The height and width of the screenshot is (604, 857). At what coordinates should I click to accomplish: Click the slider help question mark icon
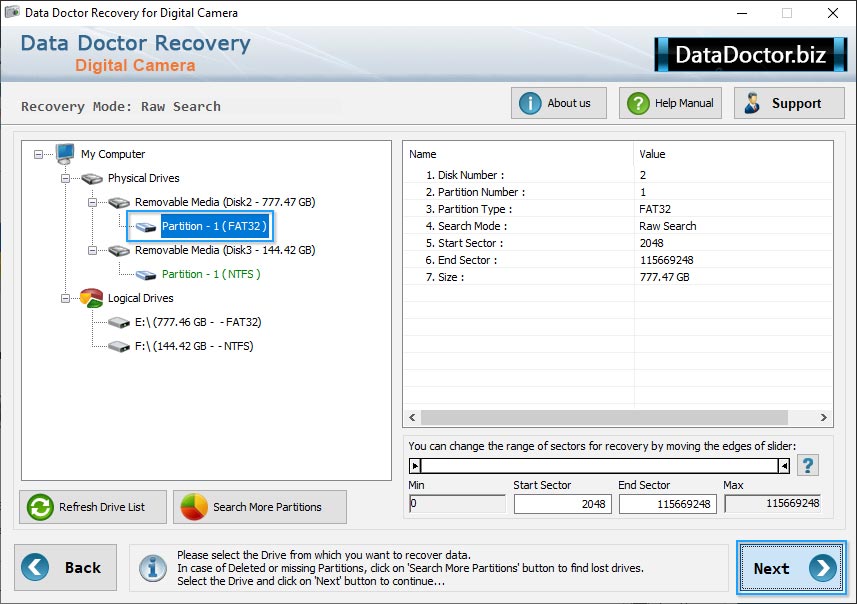(x=808, y=466)
